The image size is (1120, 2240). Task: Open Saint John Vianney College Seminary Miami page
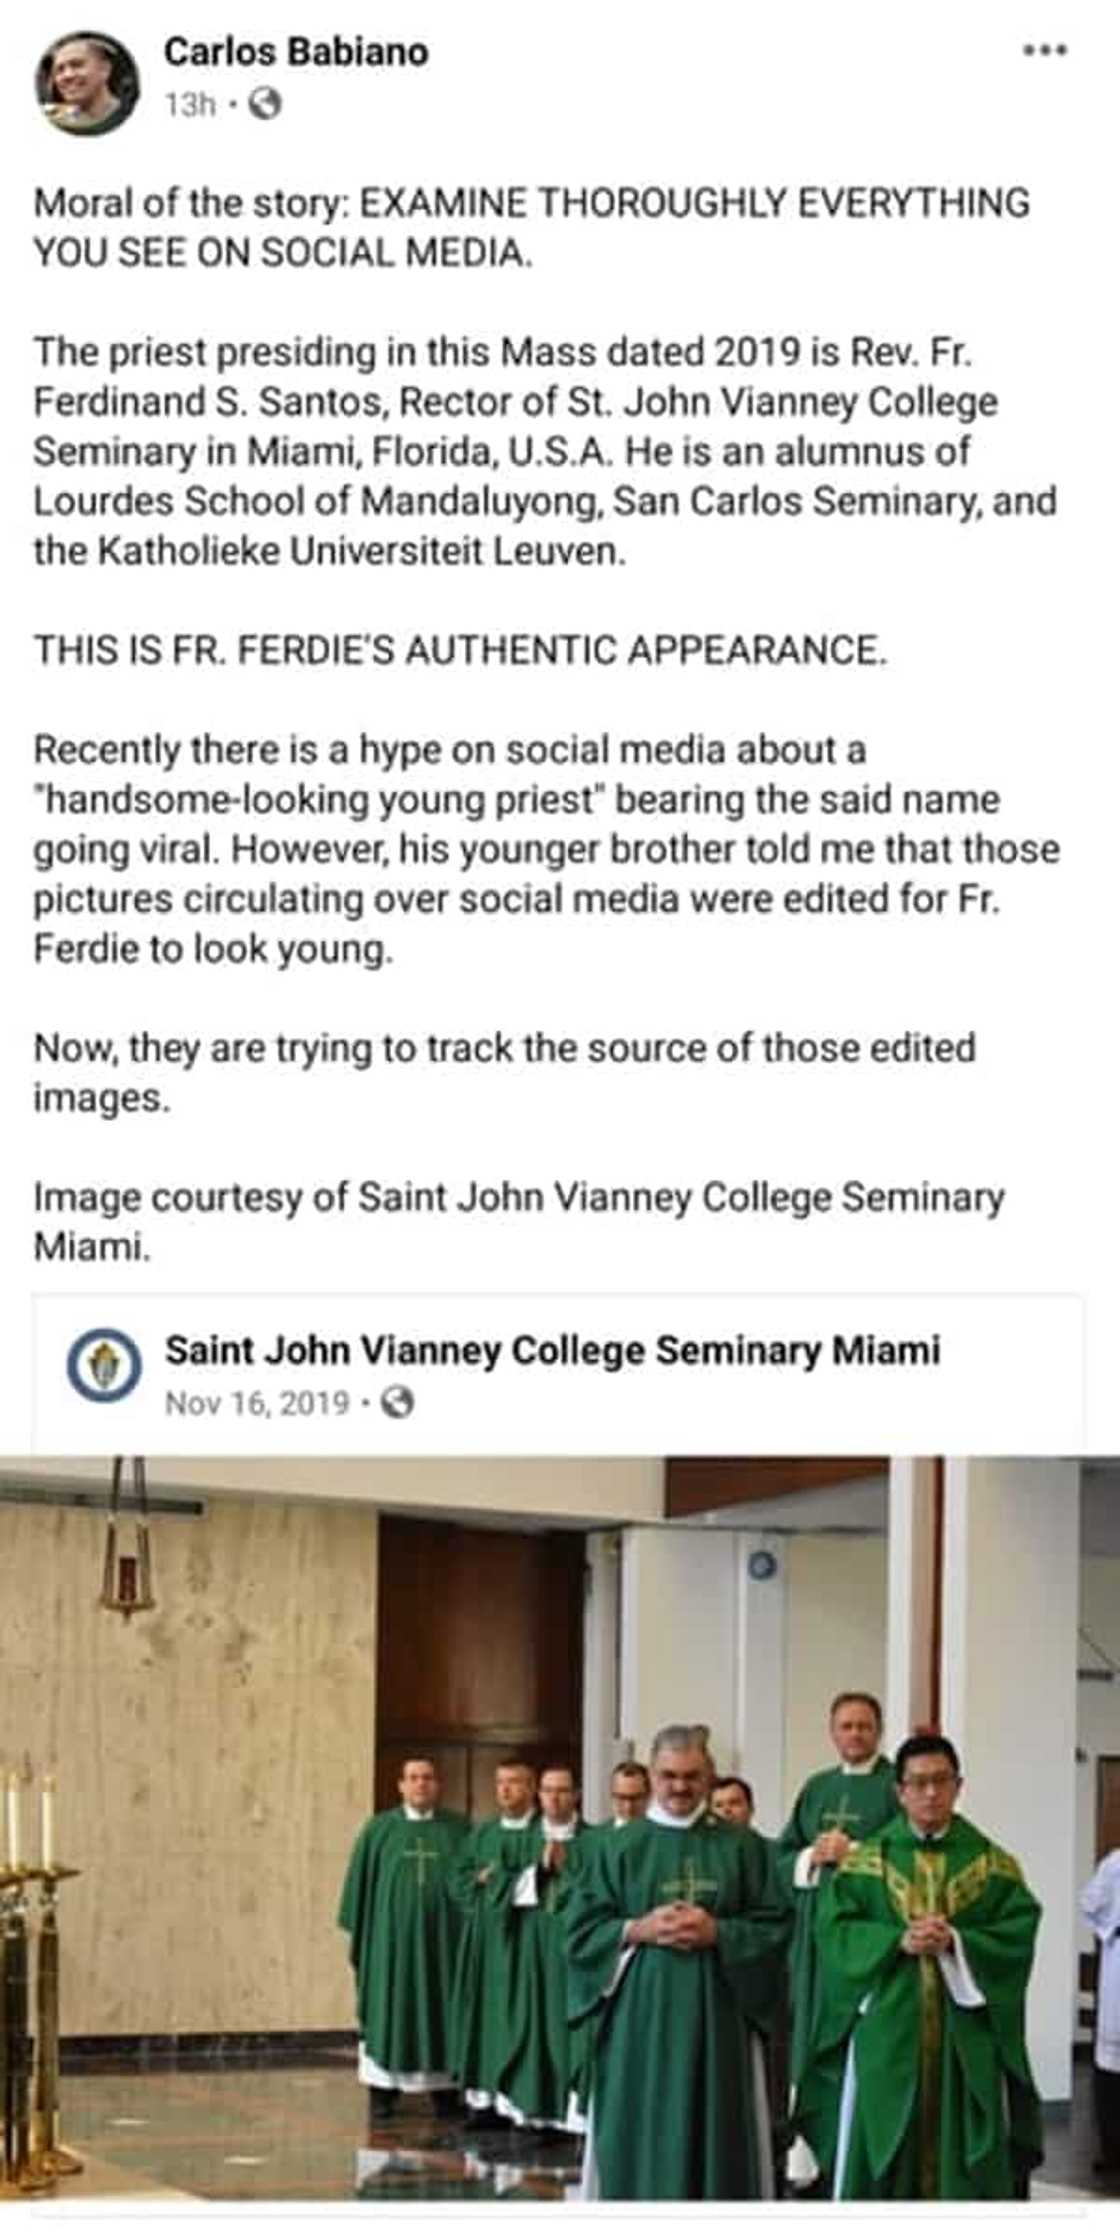pos(552,1350)
